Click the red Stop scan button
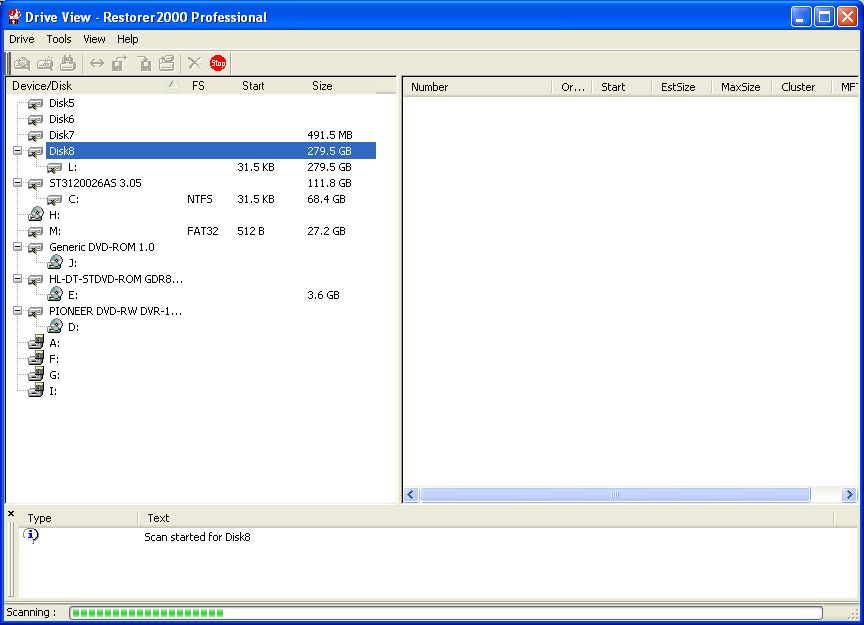864x625 pixels. click(218, 63)
